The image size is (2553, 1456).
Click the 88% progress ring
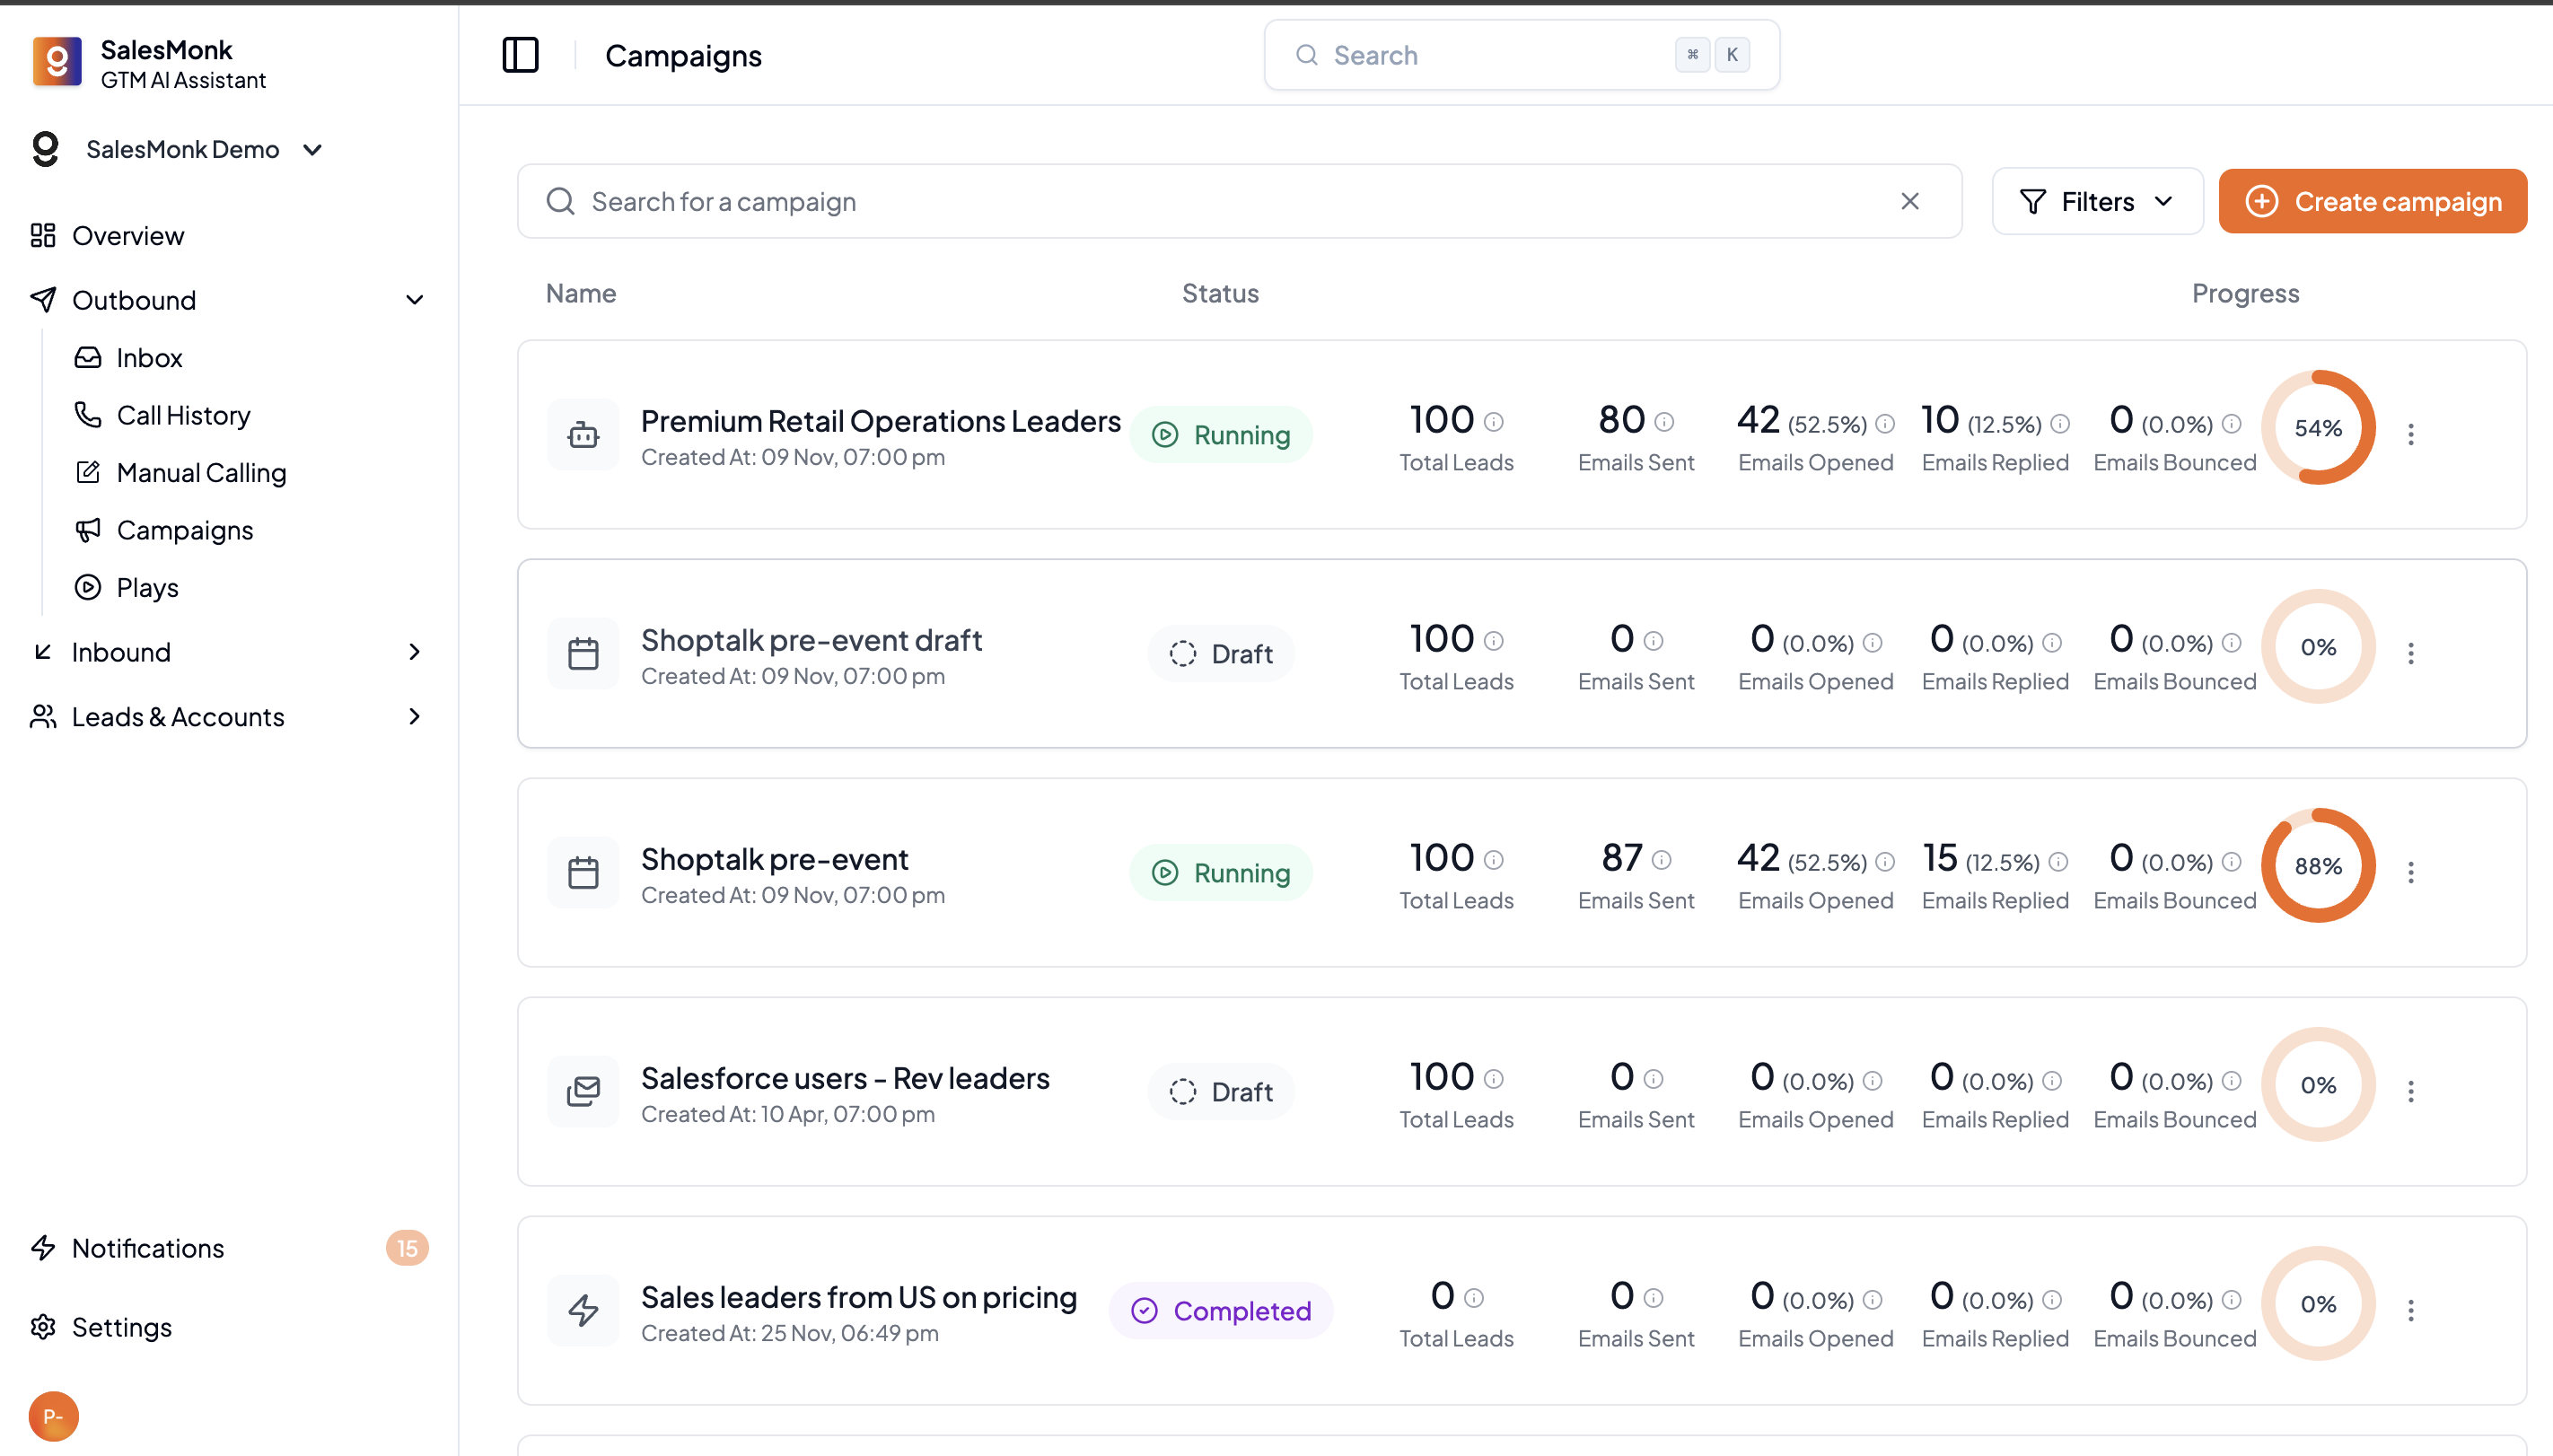(x=2318, y=866)
